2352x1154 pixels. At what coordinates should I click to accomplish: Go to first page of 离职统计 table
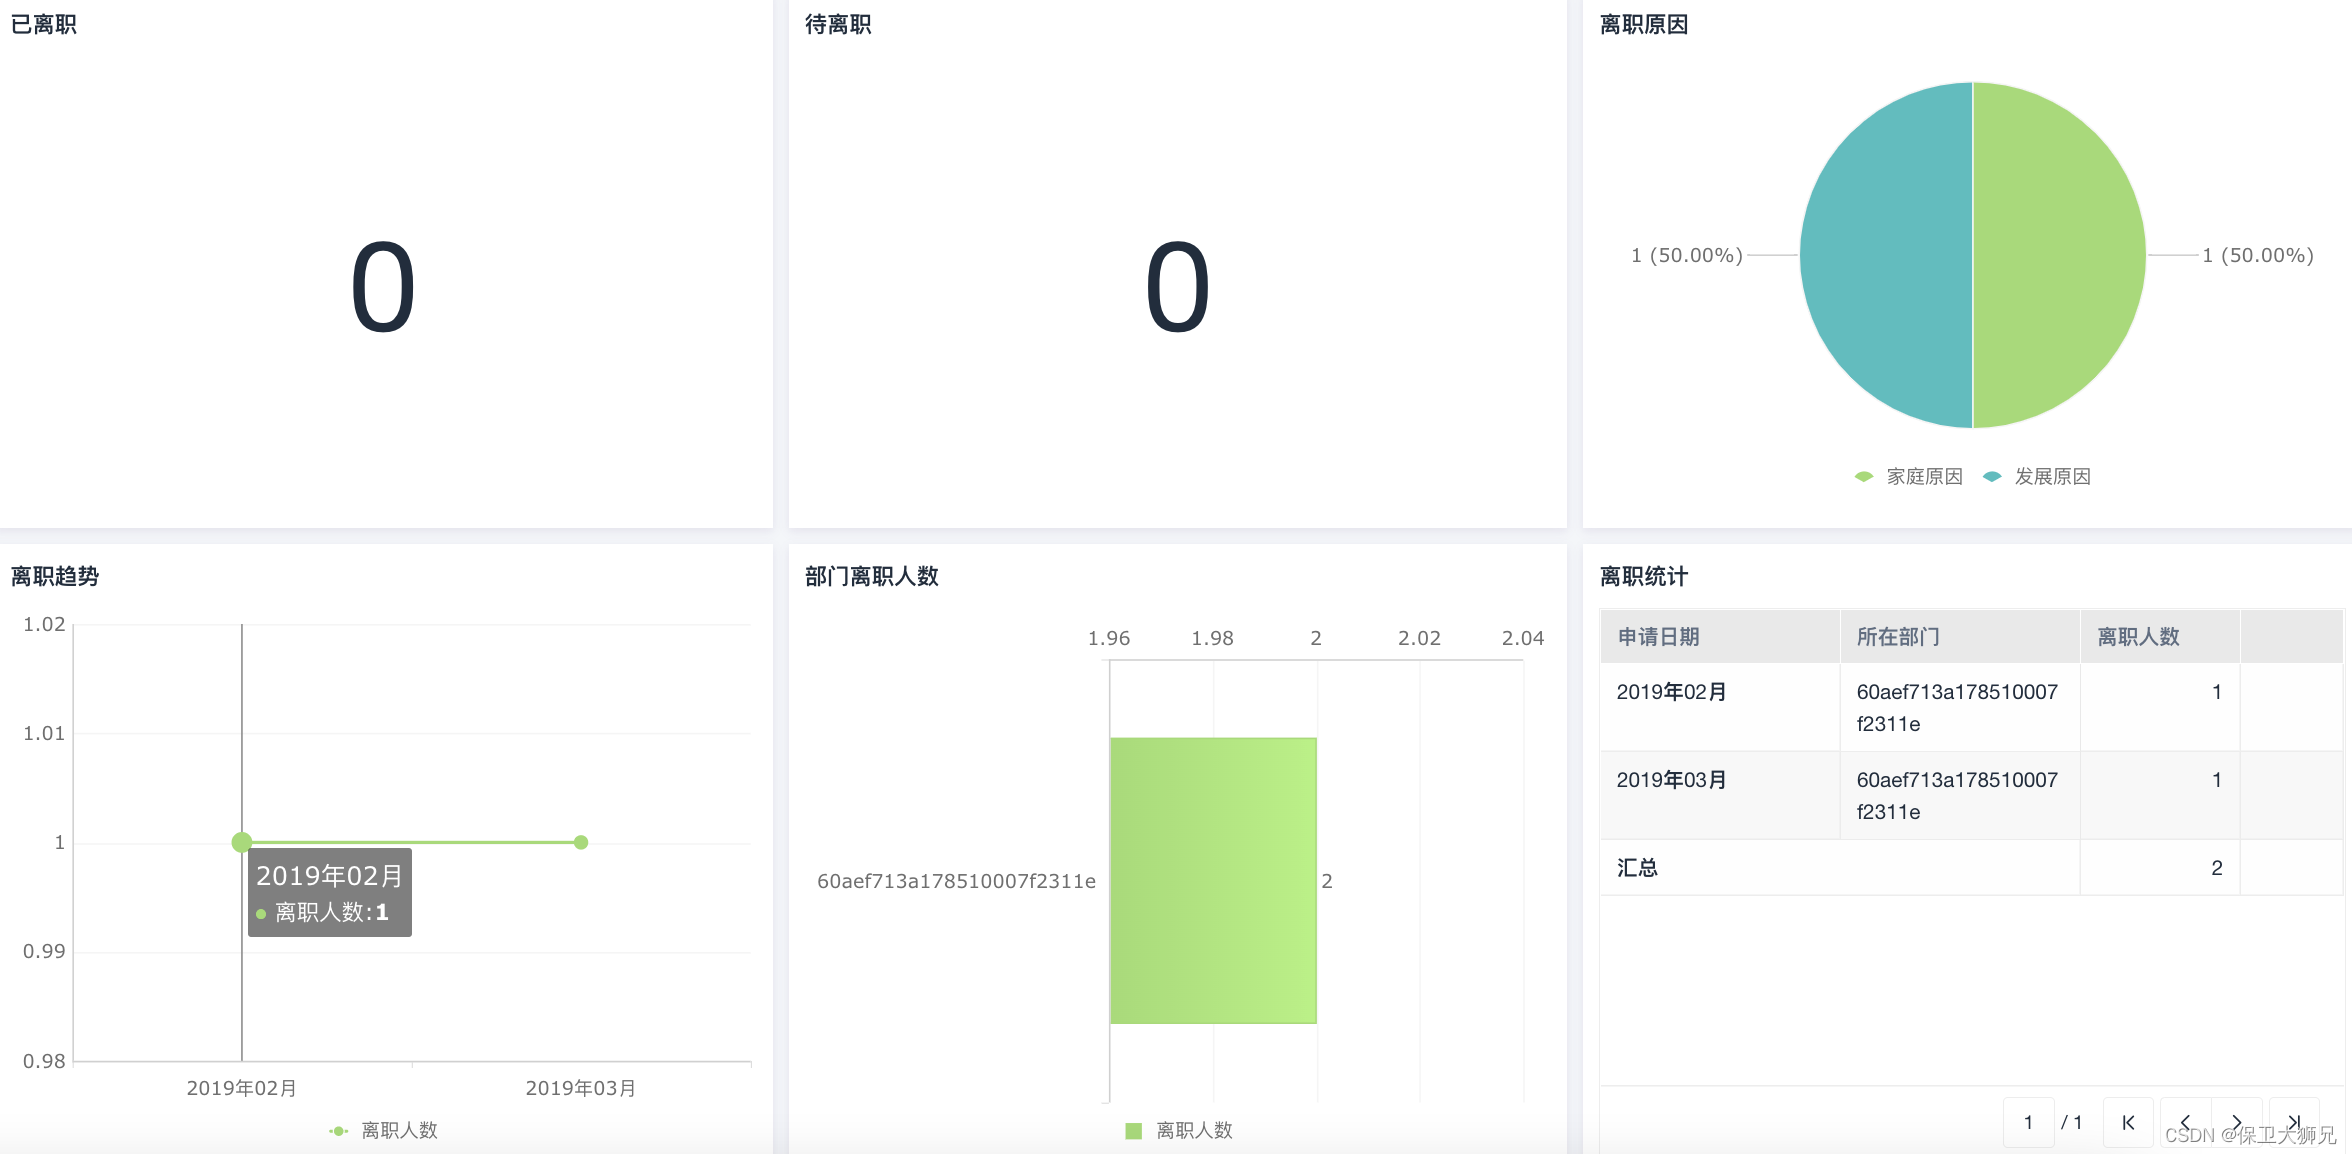[2128, 1122]
